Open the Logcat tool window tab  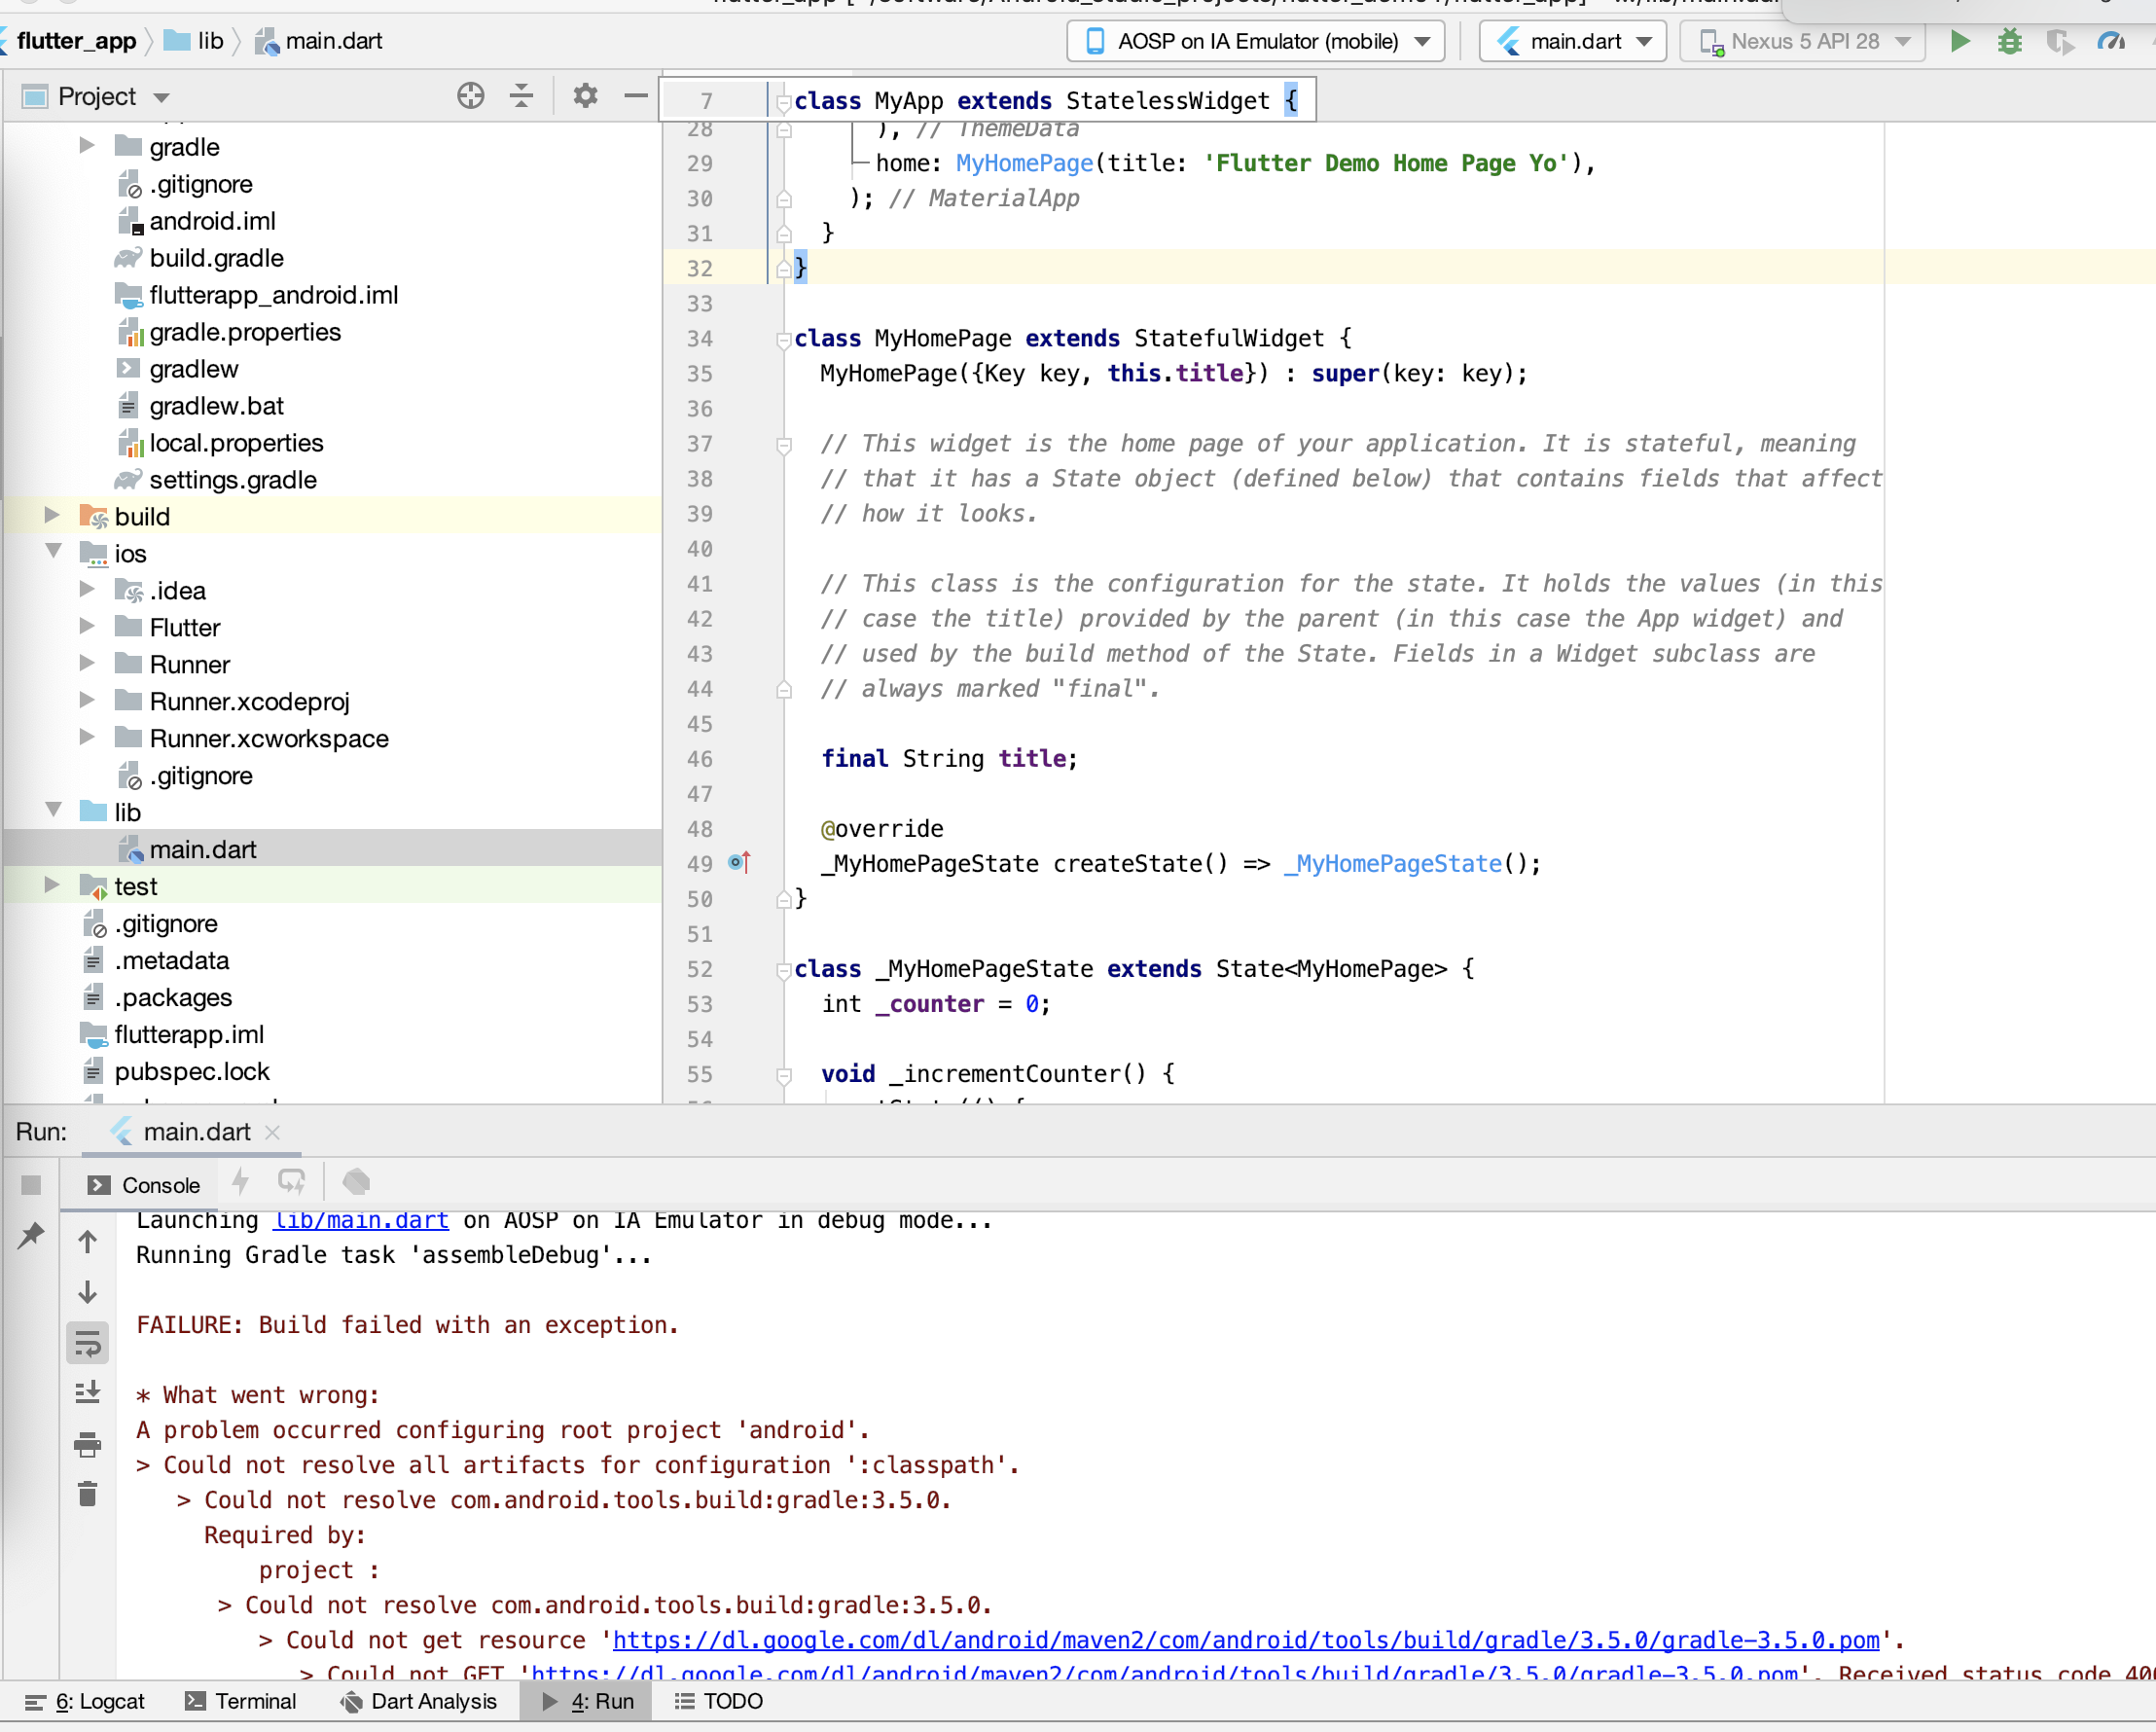[85, 1702]
